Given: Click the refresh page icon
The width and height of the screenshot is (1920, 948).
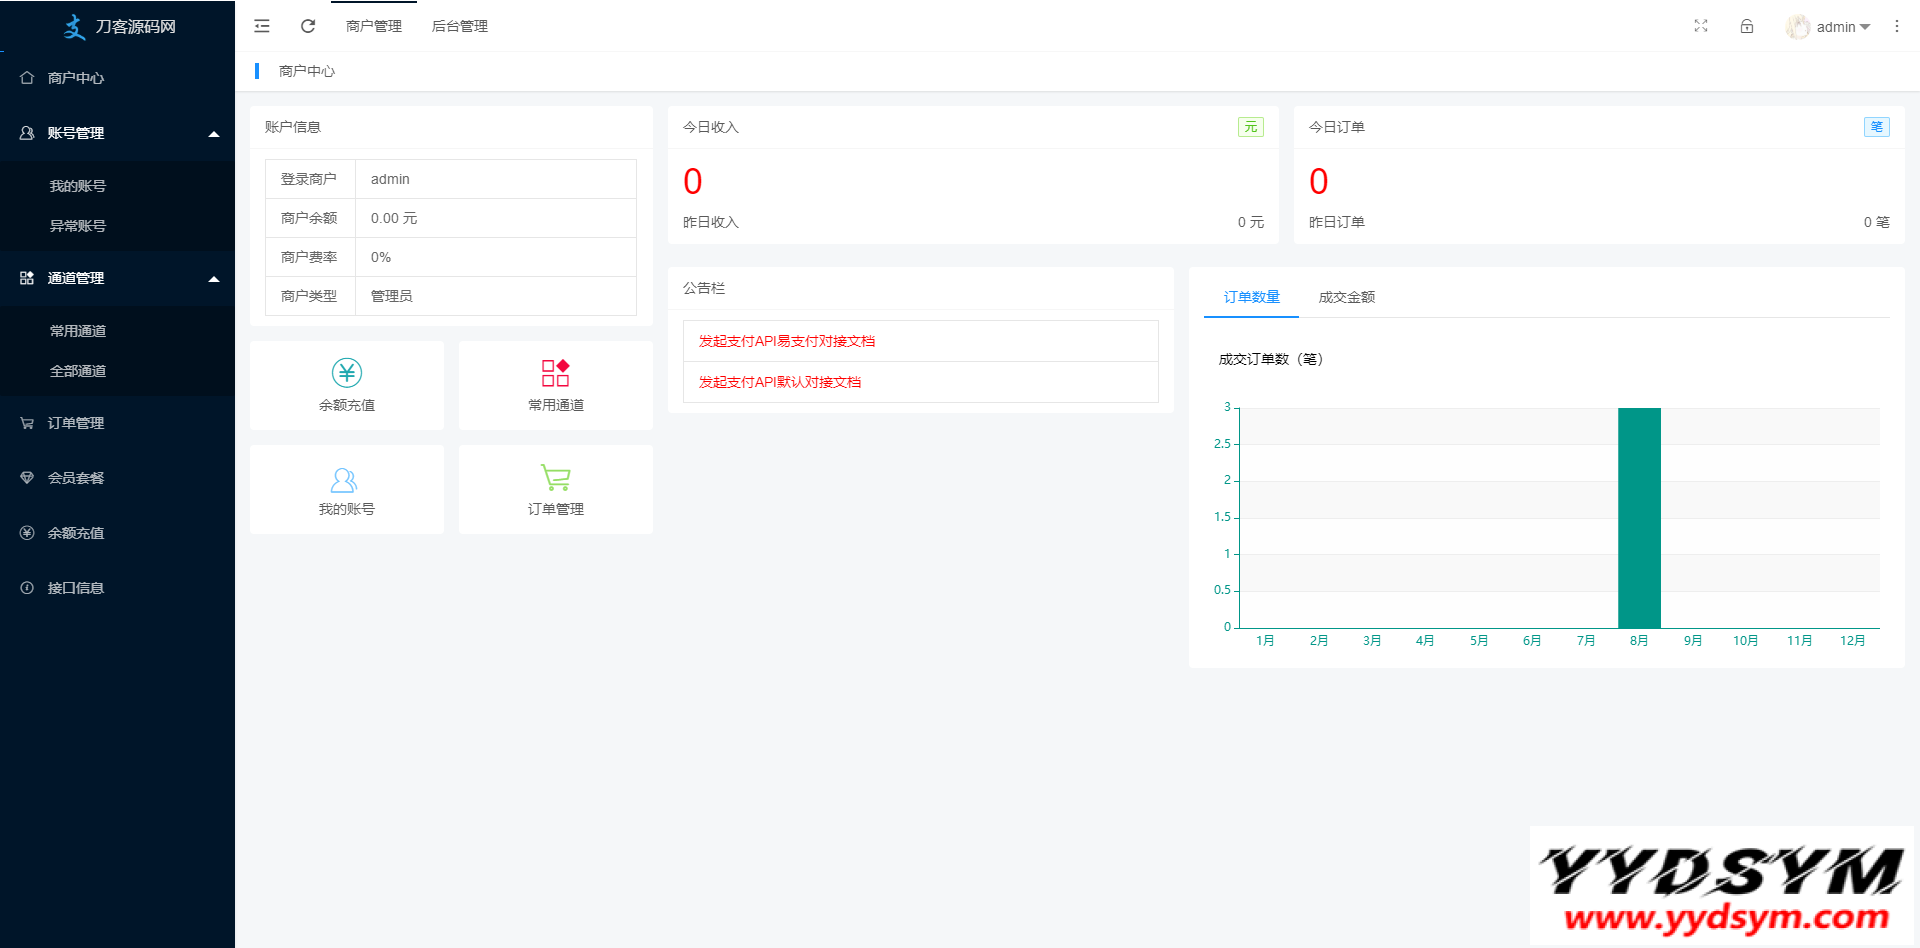Looking at the screenshot, I should click(308, 26).
